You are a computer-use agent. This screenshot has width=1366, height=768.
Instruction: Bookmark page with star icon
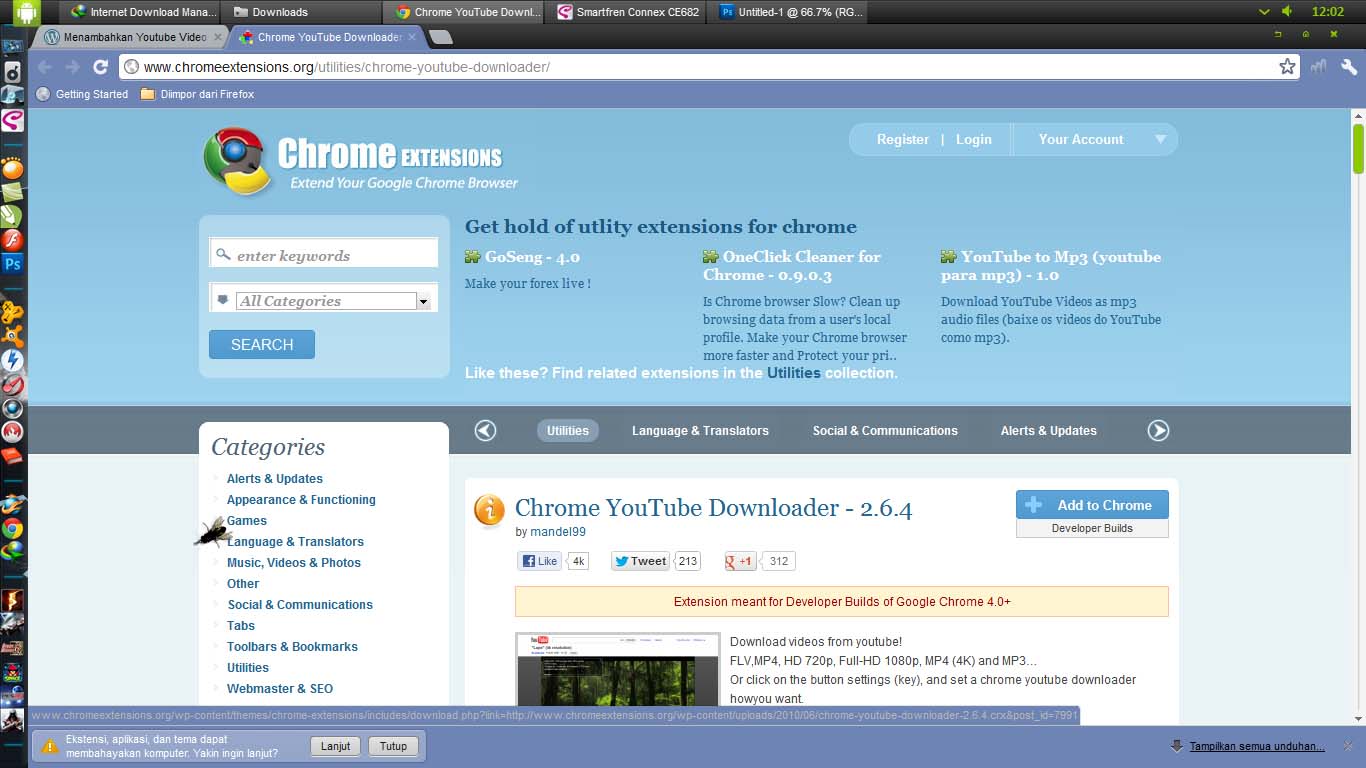click(x=1287, y=67)
